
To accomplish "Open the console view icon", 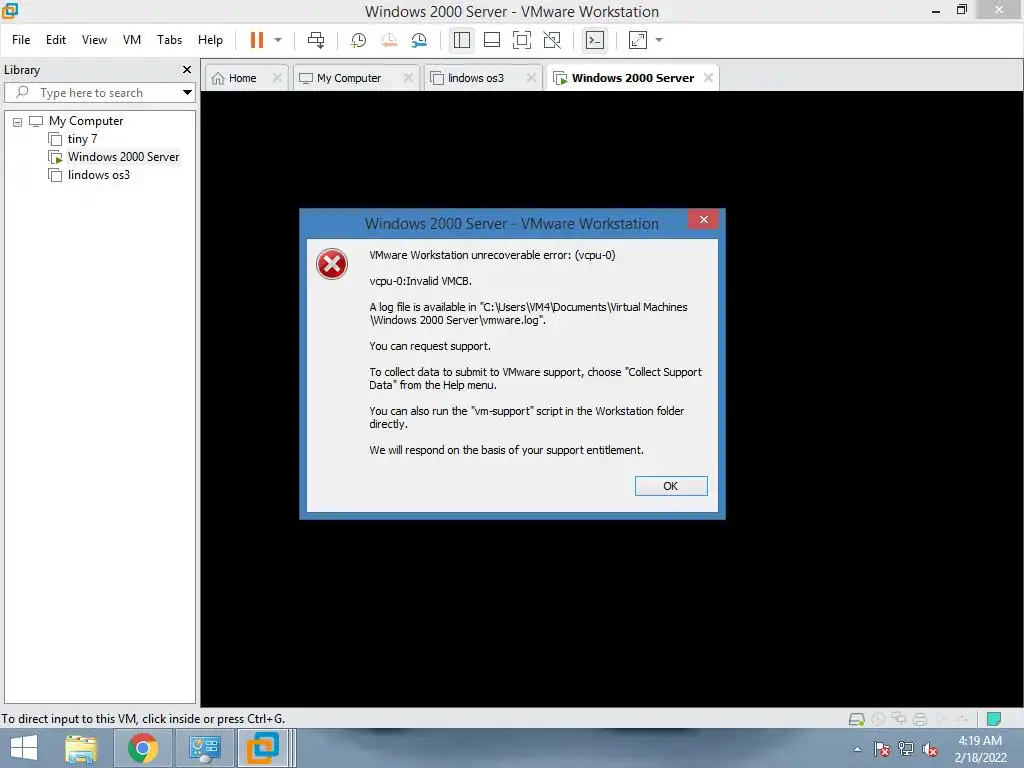I will [x=595, y=40].
